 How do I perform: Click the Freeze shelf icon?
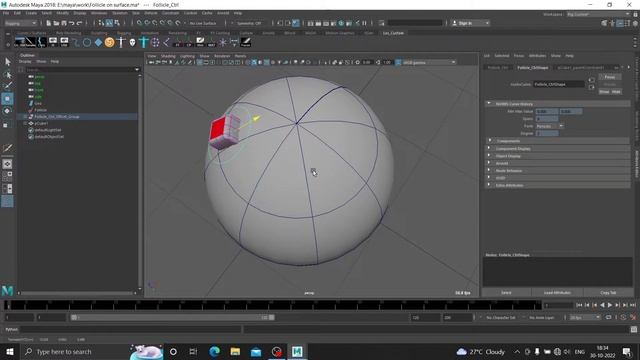pos(246,42)
